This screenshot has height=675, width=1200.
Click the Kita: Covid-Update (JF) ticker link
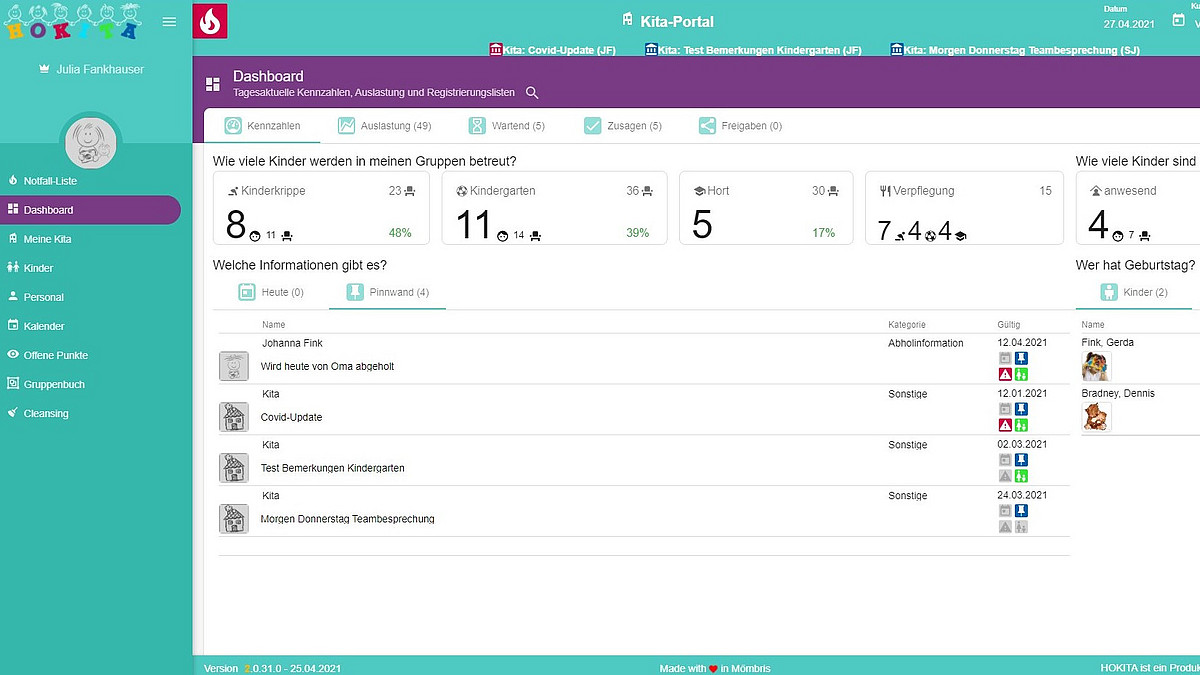(553, 50)
